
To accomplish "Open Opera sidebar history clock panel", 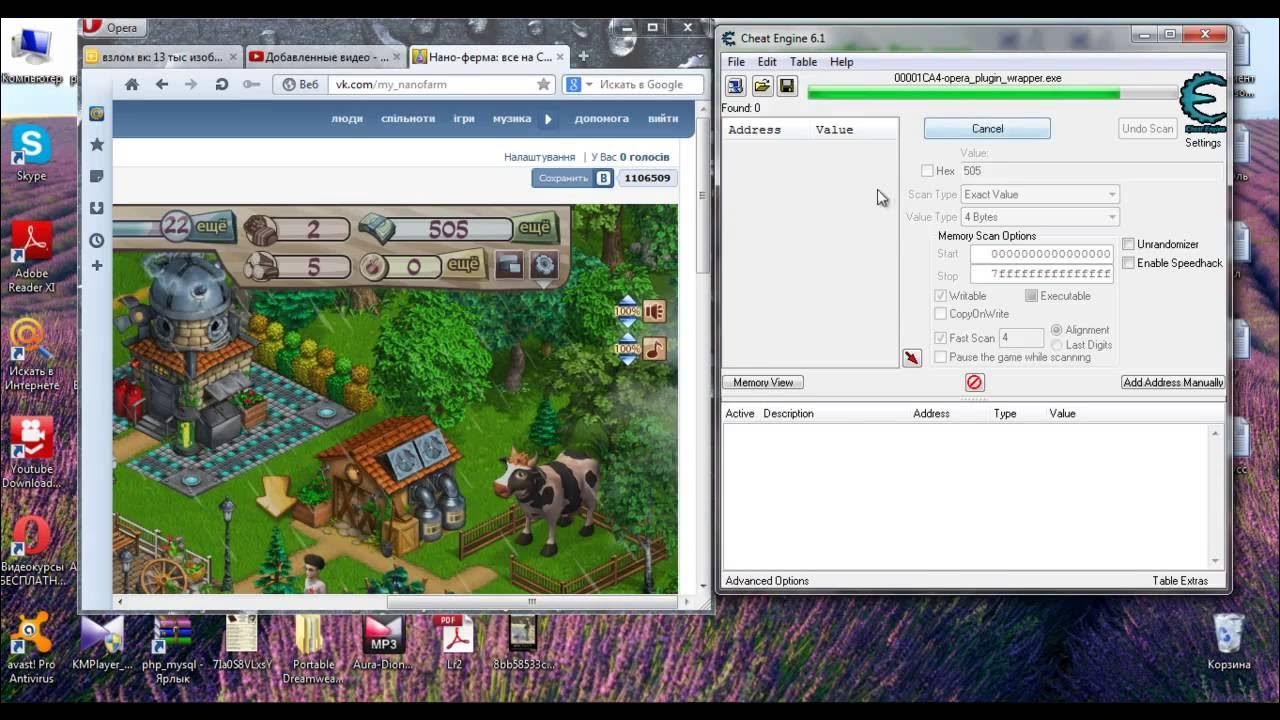I will pyautogui.click(x=97, y=240).
